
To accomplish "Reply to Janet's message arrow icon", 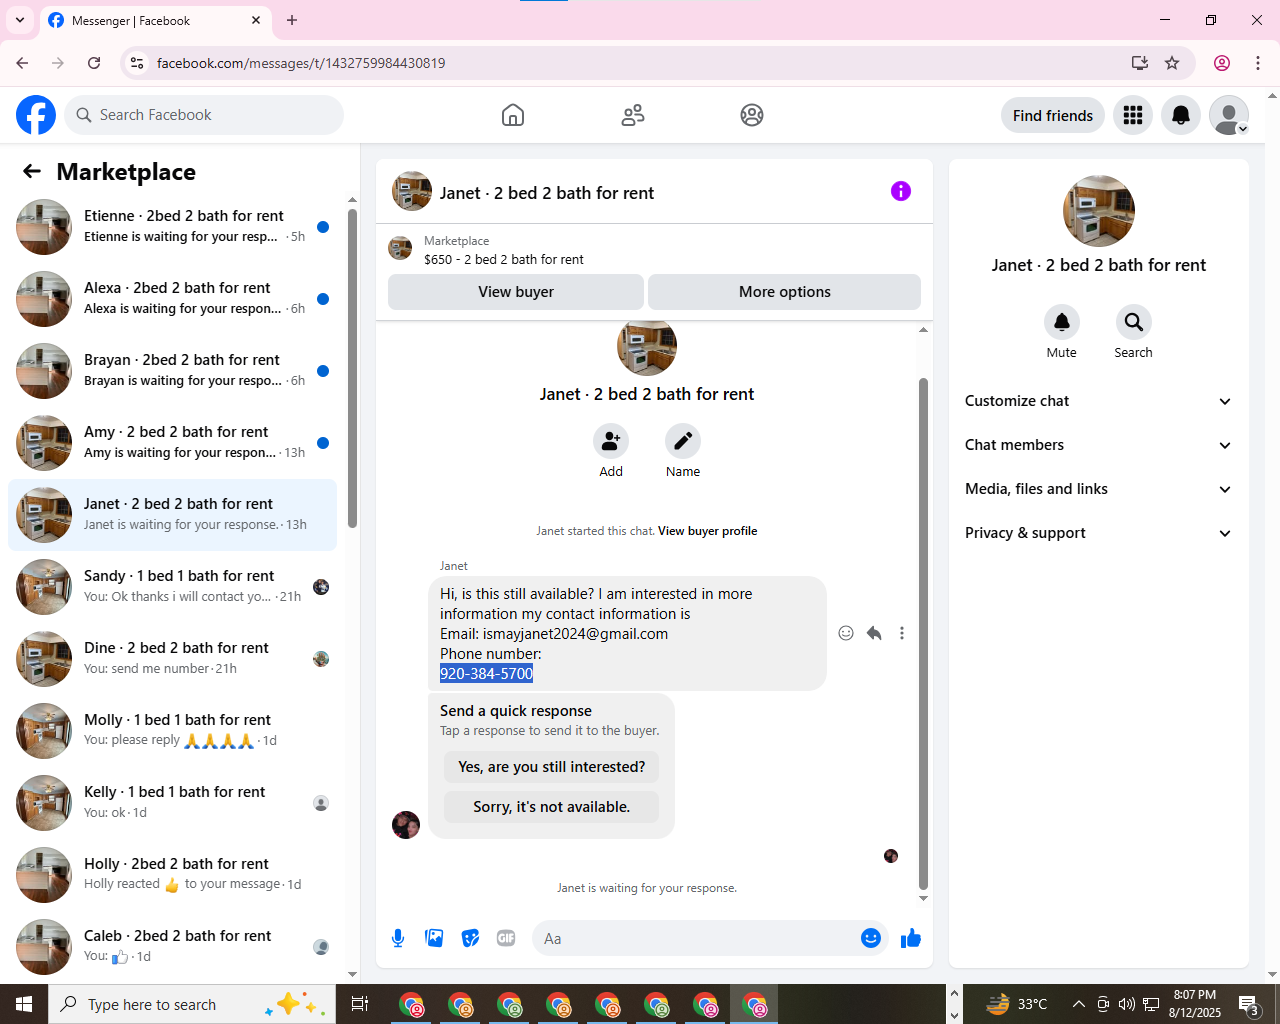I will coord(874,633).
